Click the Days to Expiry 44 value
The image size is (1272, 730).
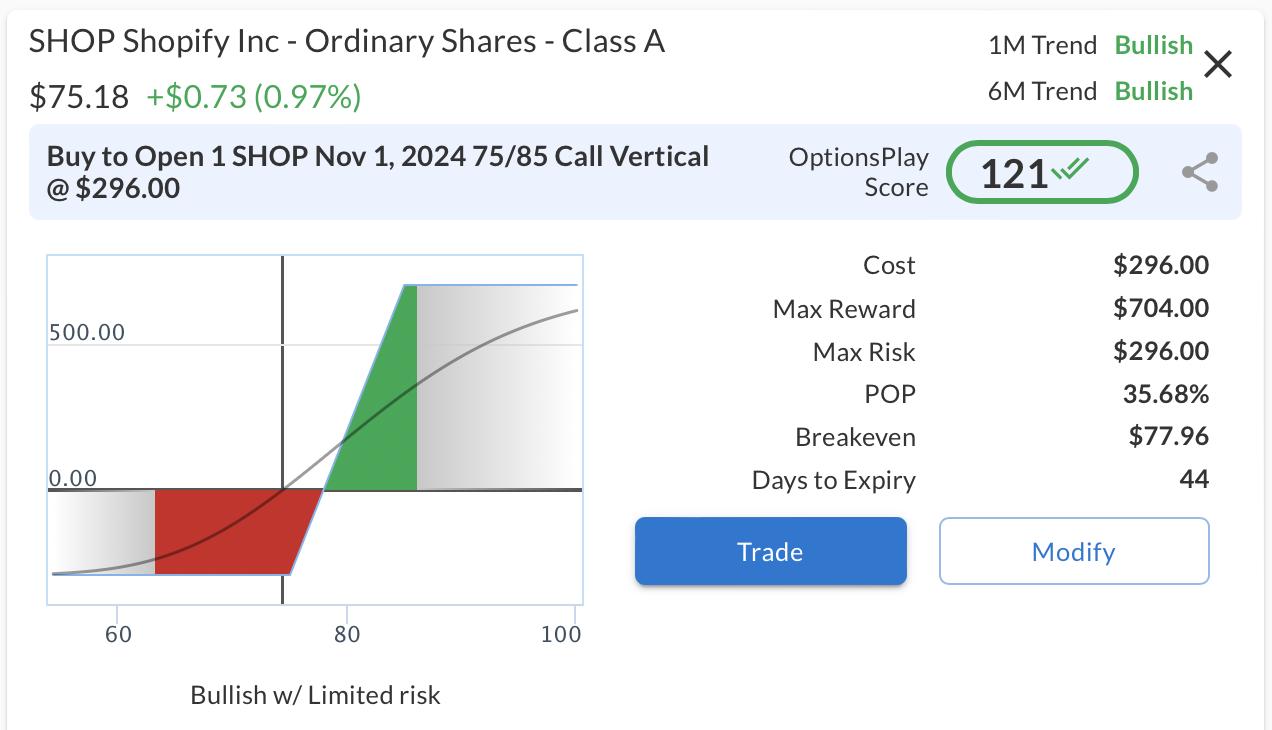tap(1193, 480)
